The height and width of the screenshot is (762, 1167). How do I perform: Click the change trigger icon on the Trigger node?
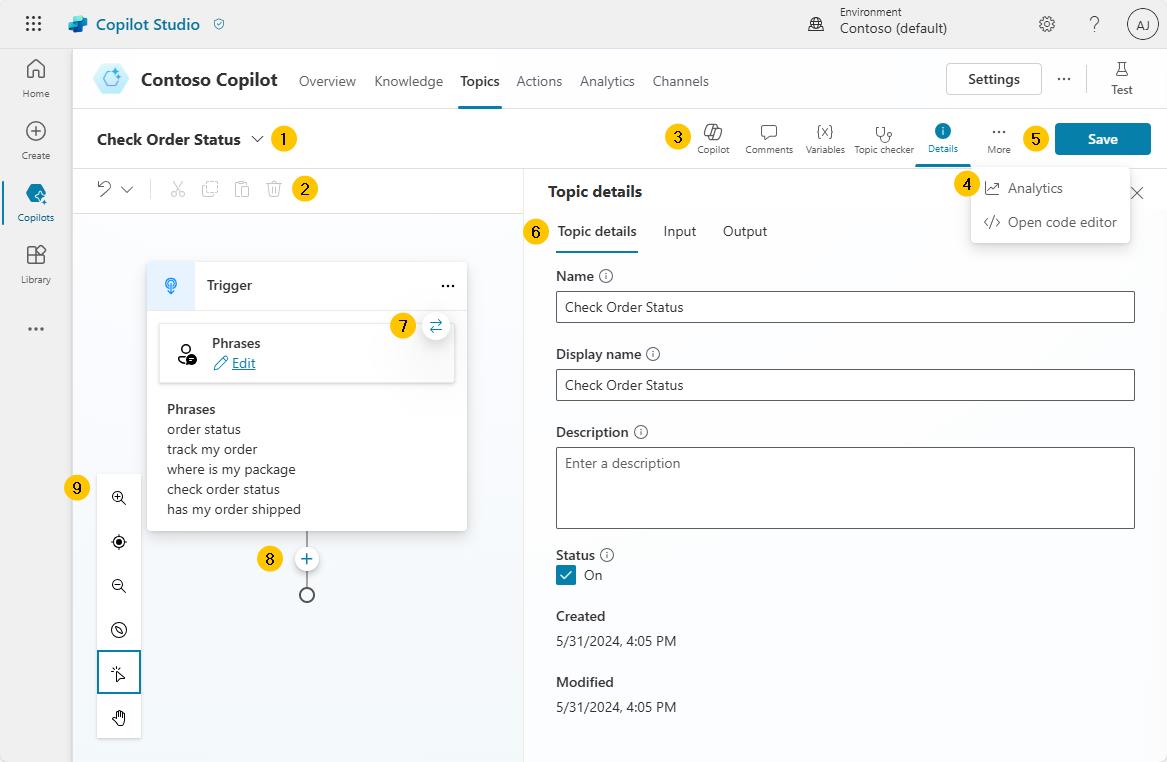click(x=435, y=325)
